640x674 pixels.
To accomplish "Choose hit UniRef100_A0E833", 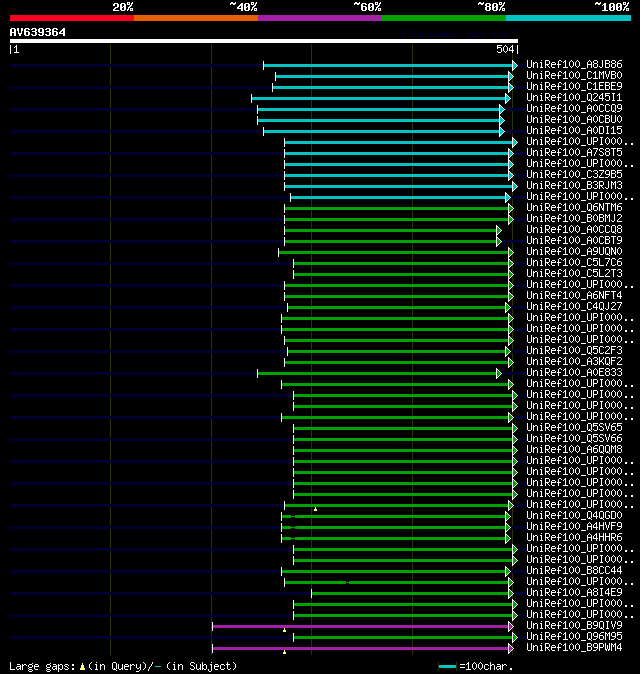I will pos(574,373).
